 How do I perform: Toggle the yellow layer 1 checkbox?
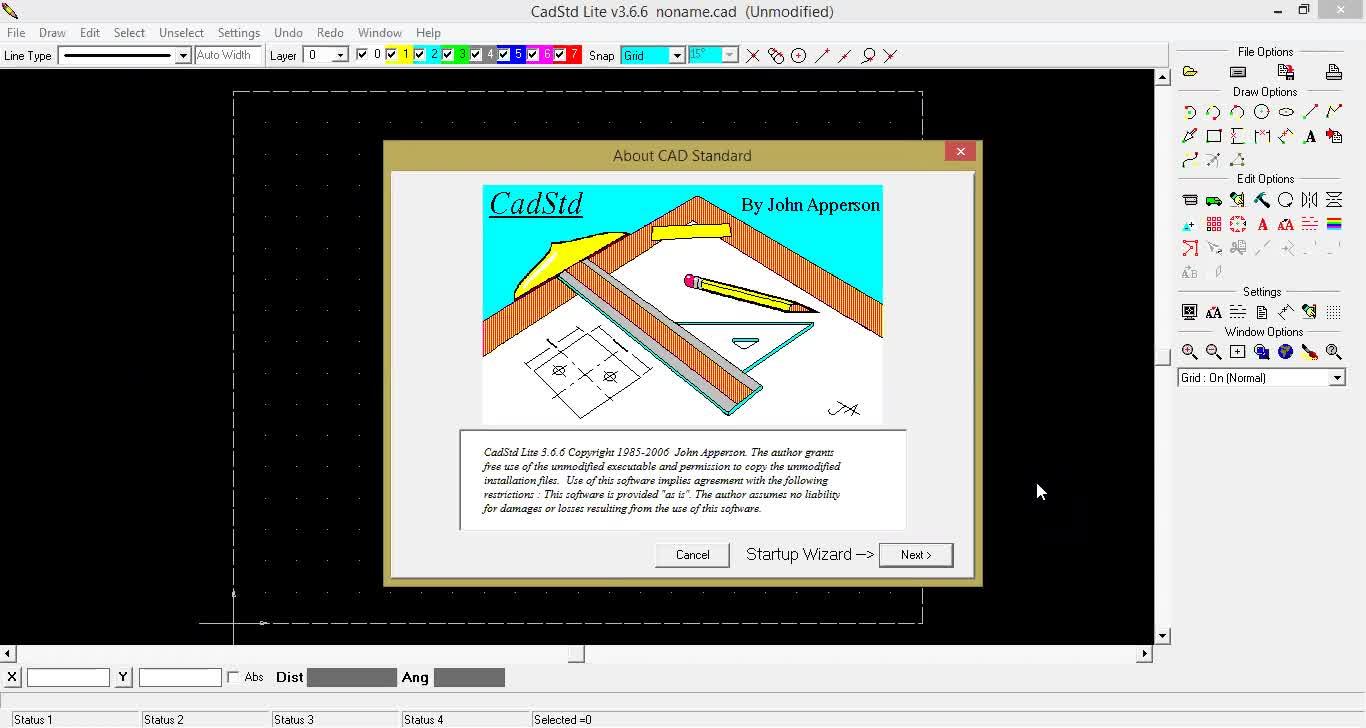pyautogui.click(x=391, y=55)
